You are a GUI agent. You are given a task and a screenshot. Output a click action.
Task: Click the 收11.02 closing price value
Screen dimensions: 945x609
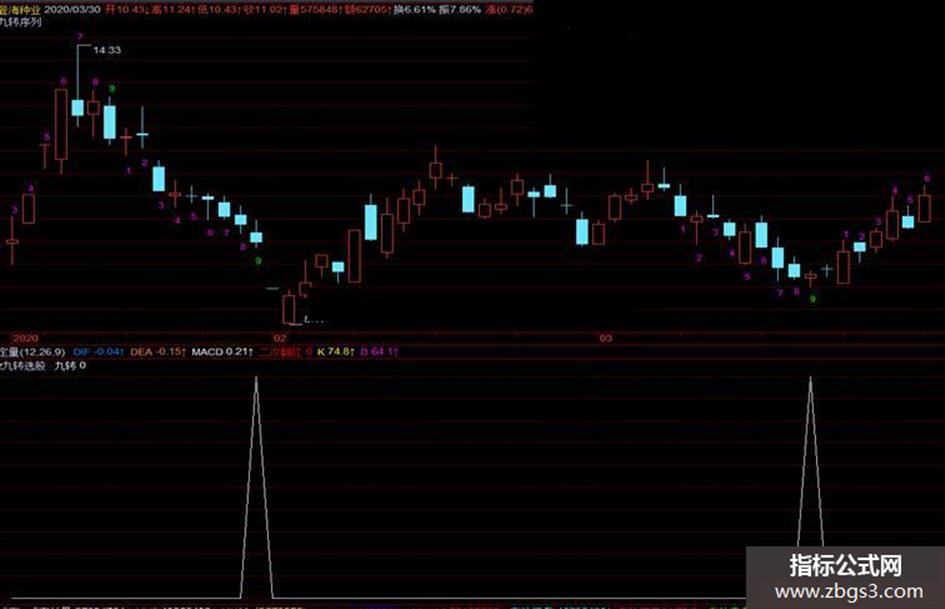pyautogui.click(x=263, y=10)
